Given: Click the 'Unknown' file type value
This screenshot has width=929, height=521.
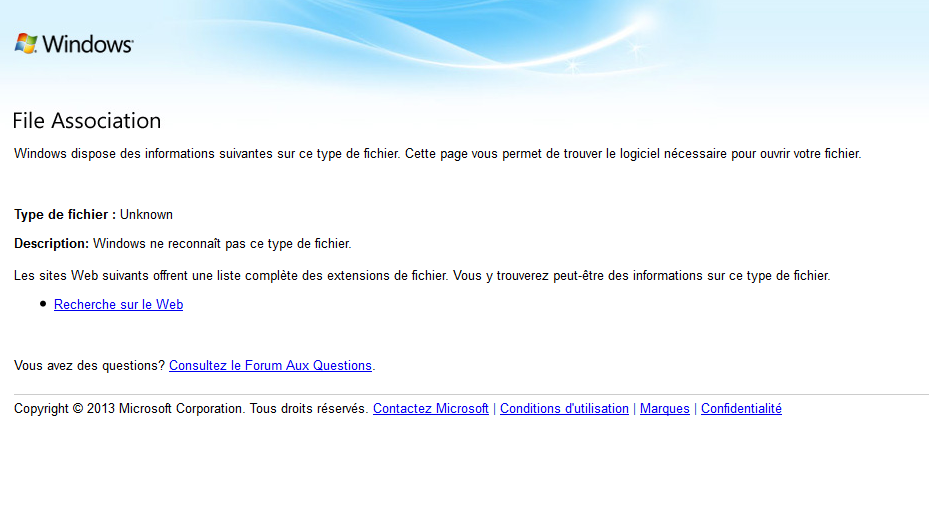Looking at the screenshot, I should coord(146,215).
